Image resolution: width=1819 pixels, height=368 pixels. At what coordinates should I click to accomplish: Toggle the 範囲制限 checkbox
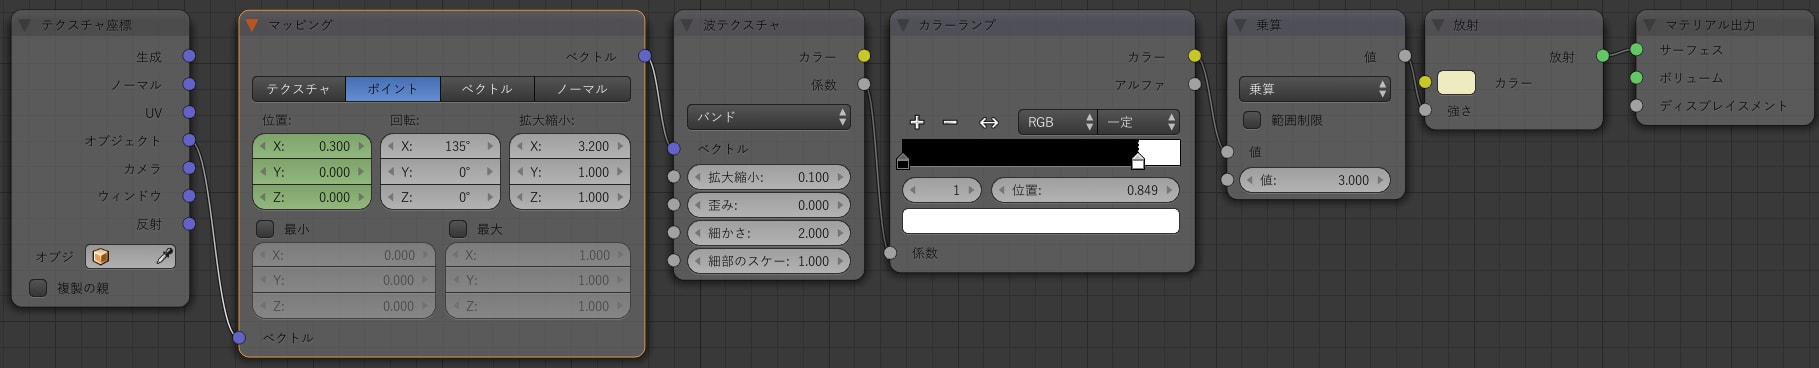click(x=1252, y=120)
